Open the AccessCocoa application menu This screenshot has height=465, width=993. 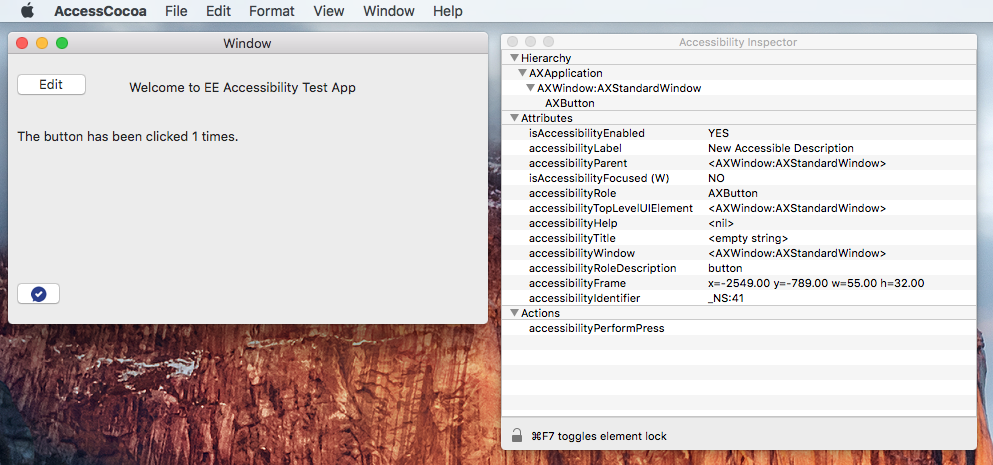point(100,11)
